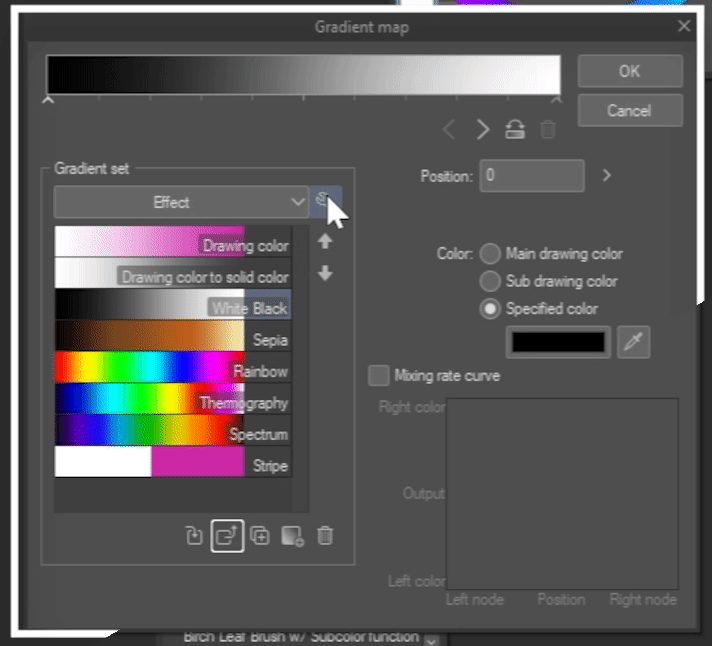Image resolution: width=712 pixels, height=646 pixels.
Task: Click the Cancel button
Action: [x=630, y=110]
